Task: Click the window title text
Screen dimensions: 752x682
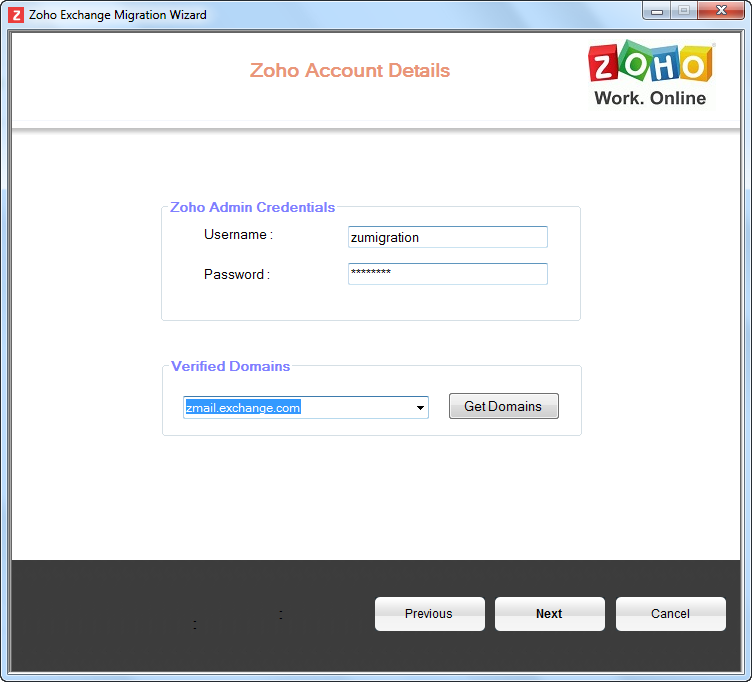Action: click(118, 15)
